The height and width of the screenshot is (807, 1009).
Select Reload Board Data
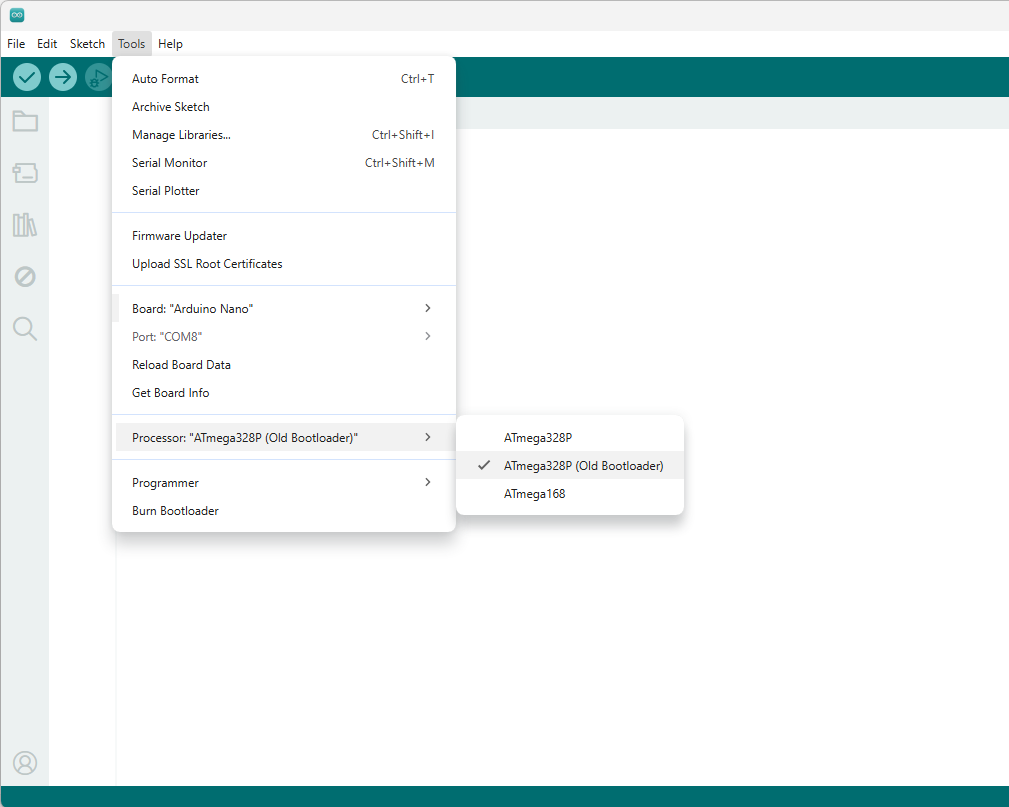(284, 365)
